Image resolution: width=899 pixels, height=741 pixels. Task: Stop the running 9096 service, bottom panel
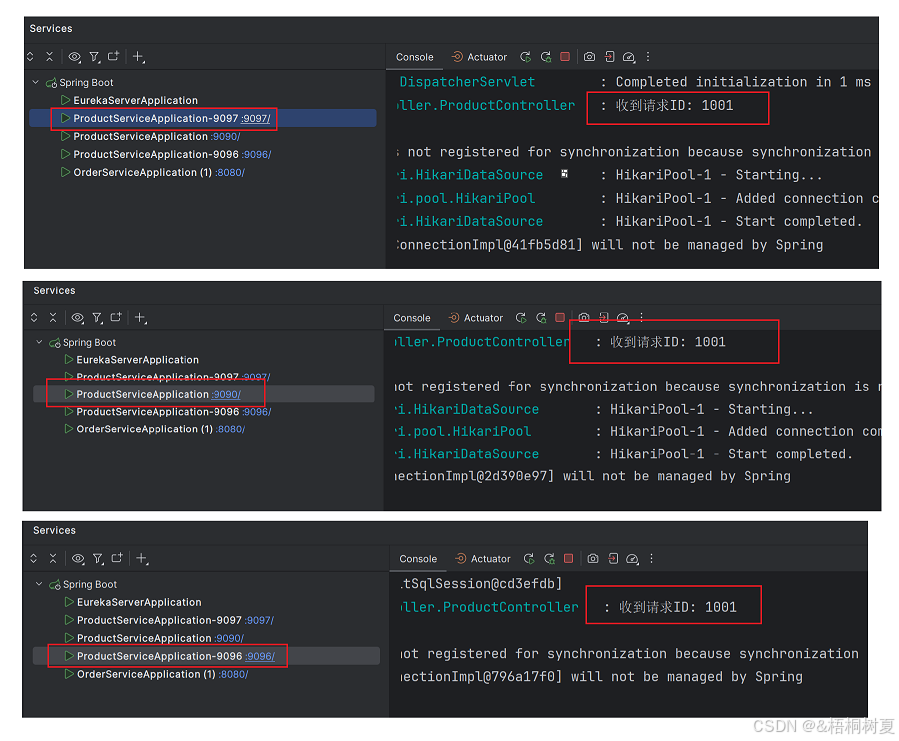coord(568,558)
